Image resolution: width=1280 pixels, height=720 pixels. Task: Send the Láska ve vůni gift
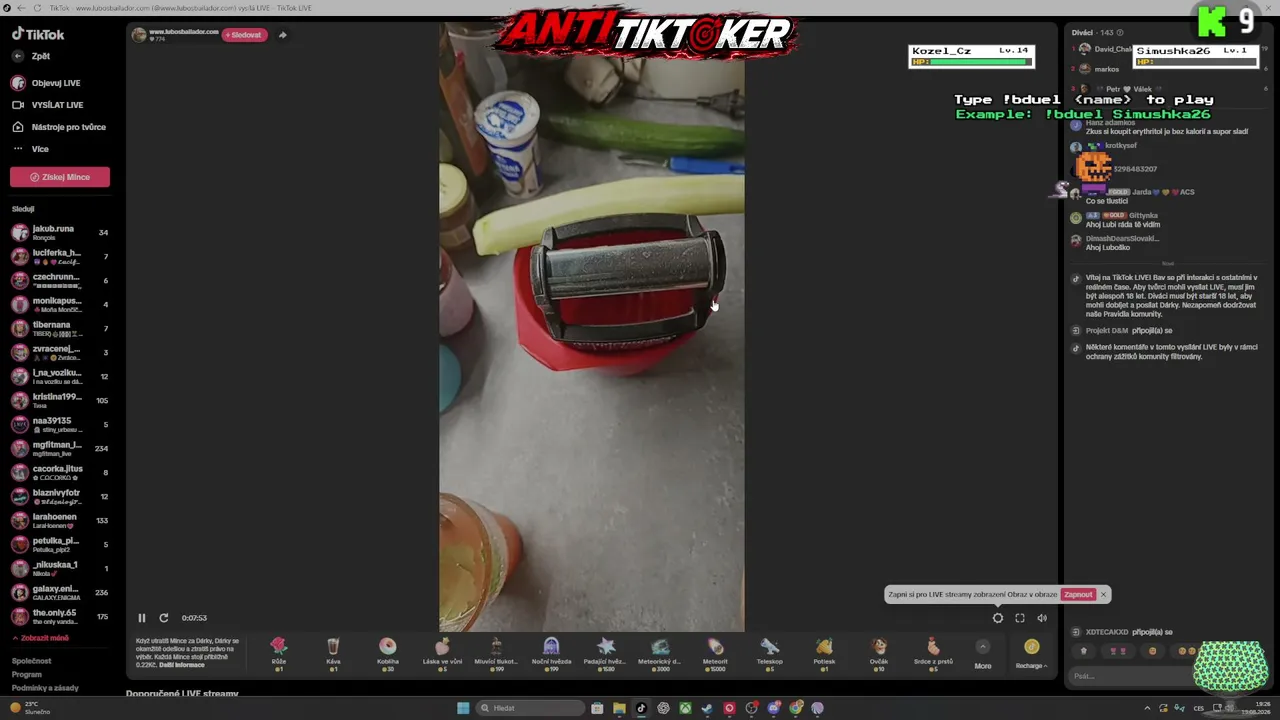(x=442, y=653)
